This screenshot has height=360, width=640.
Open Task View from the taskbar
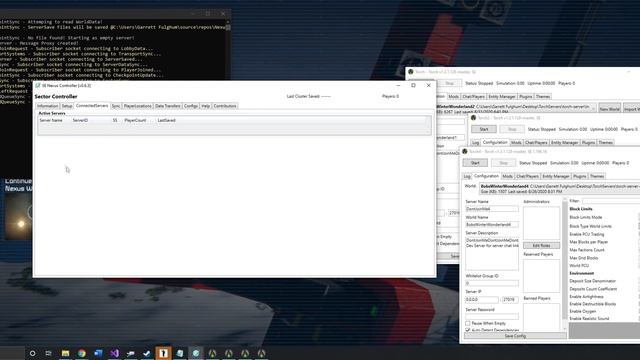click(49, 353)
